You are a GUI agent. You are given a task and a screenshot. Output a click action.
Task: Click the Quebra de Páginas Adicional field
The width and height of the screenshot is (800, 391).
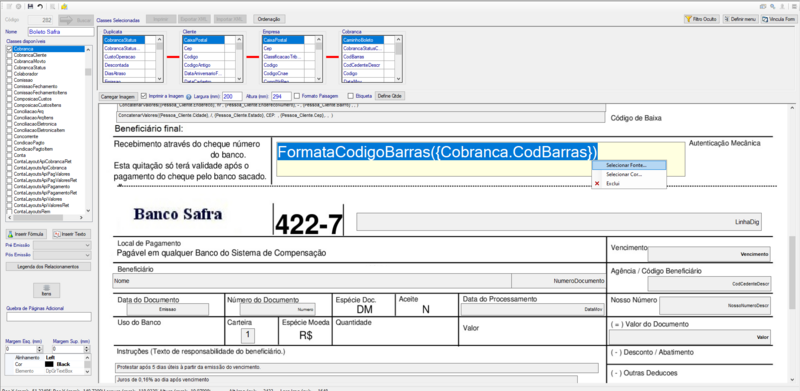(48, 317)
